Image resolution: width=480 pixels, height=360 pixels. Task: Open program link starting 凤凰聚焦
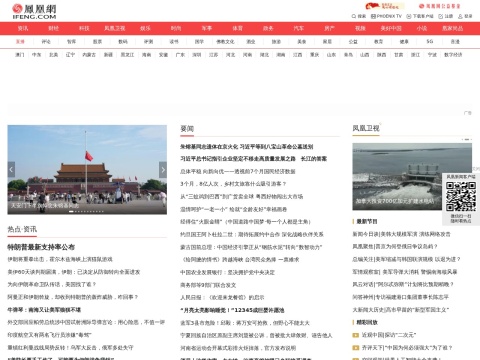(x=395, y=247)
